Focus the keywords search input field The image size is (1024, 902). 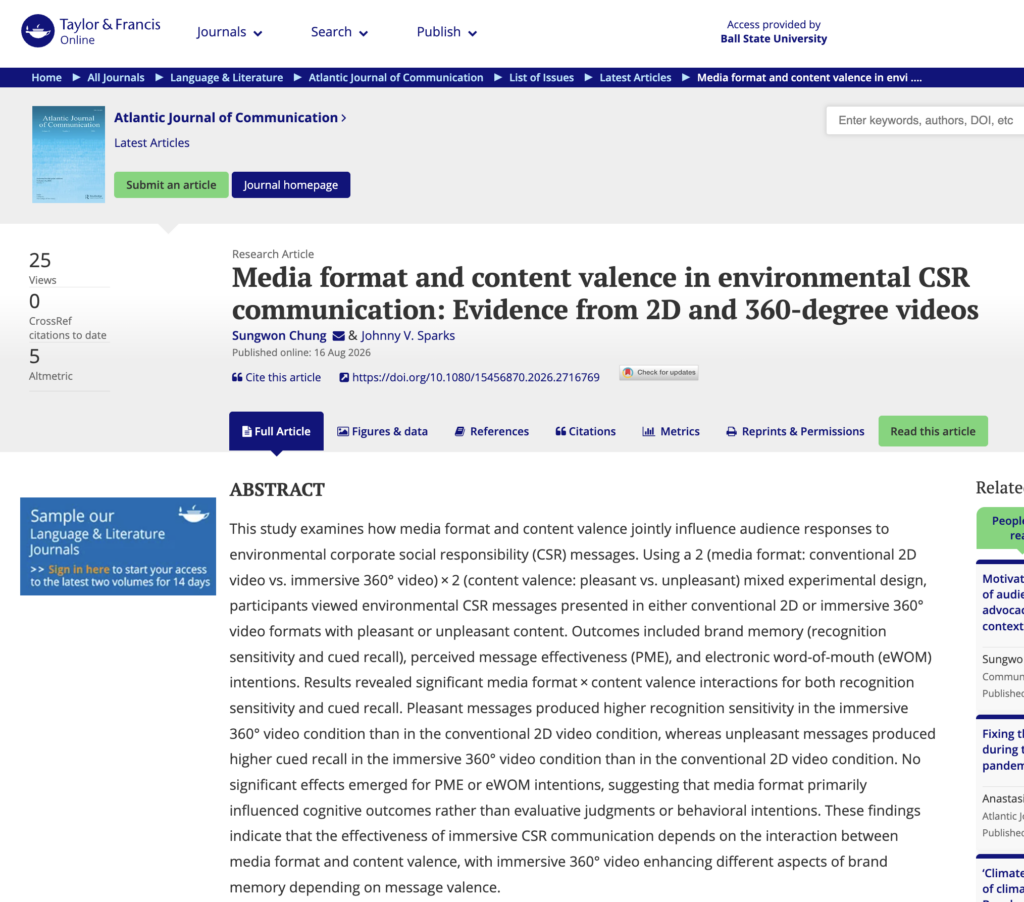click(925, 120)
